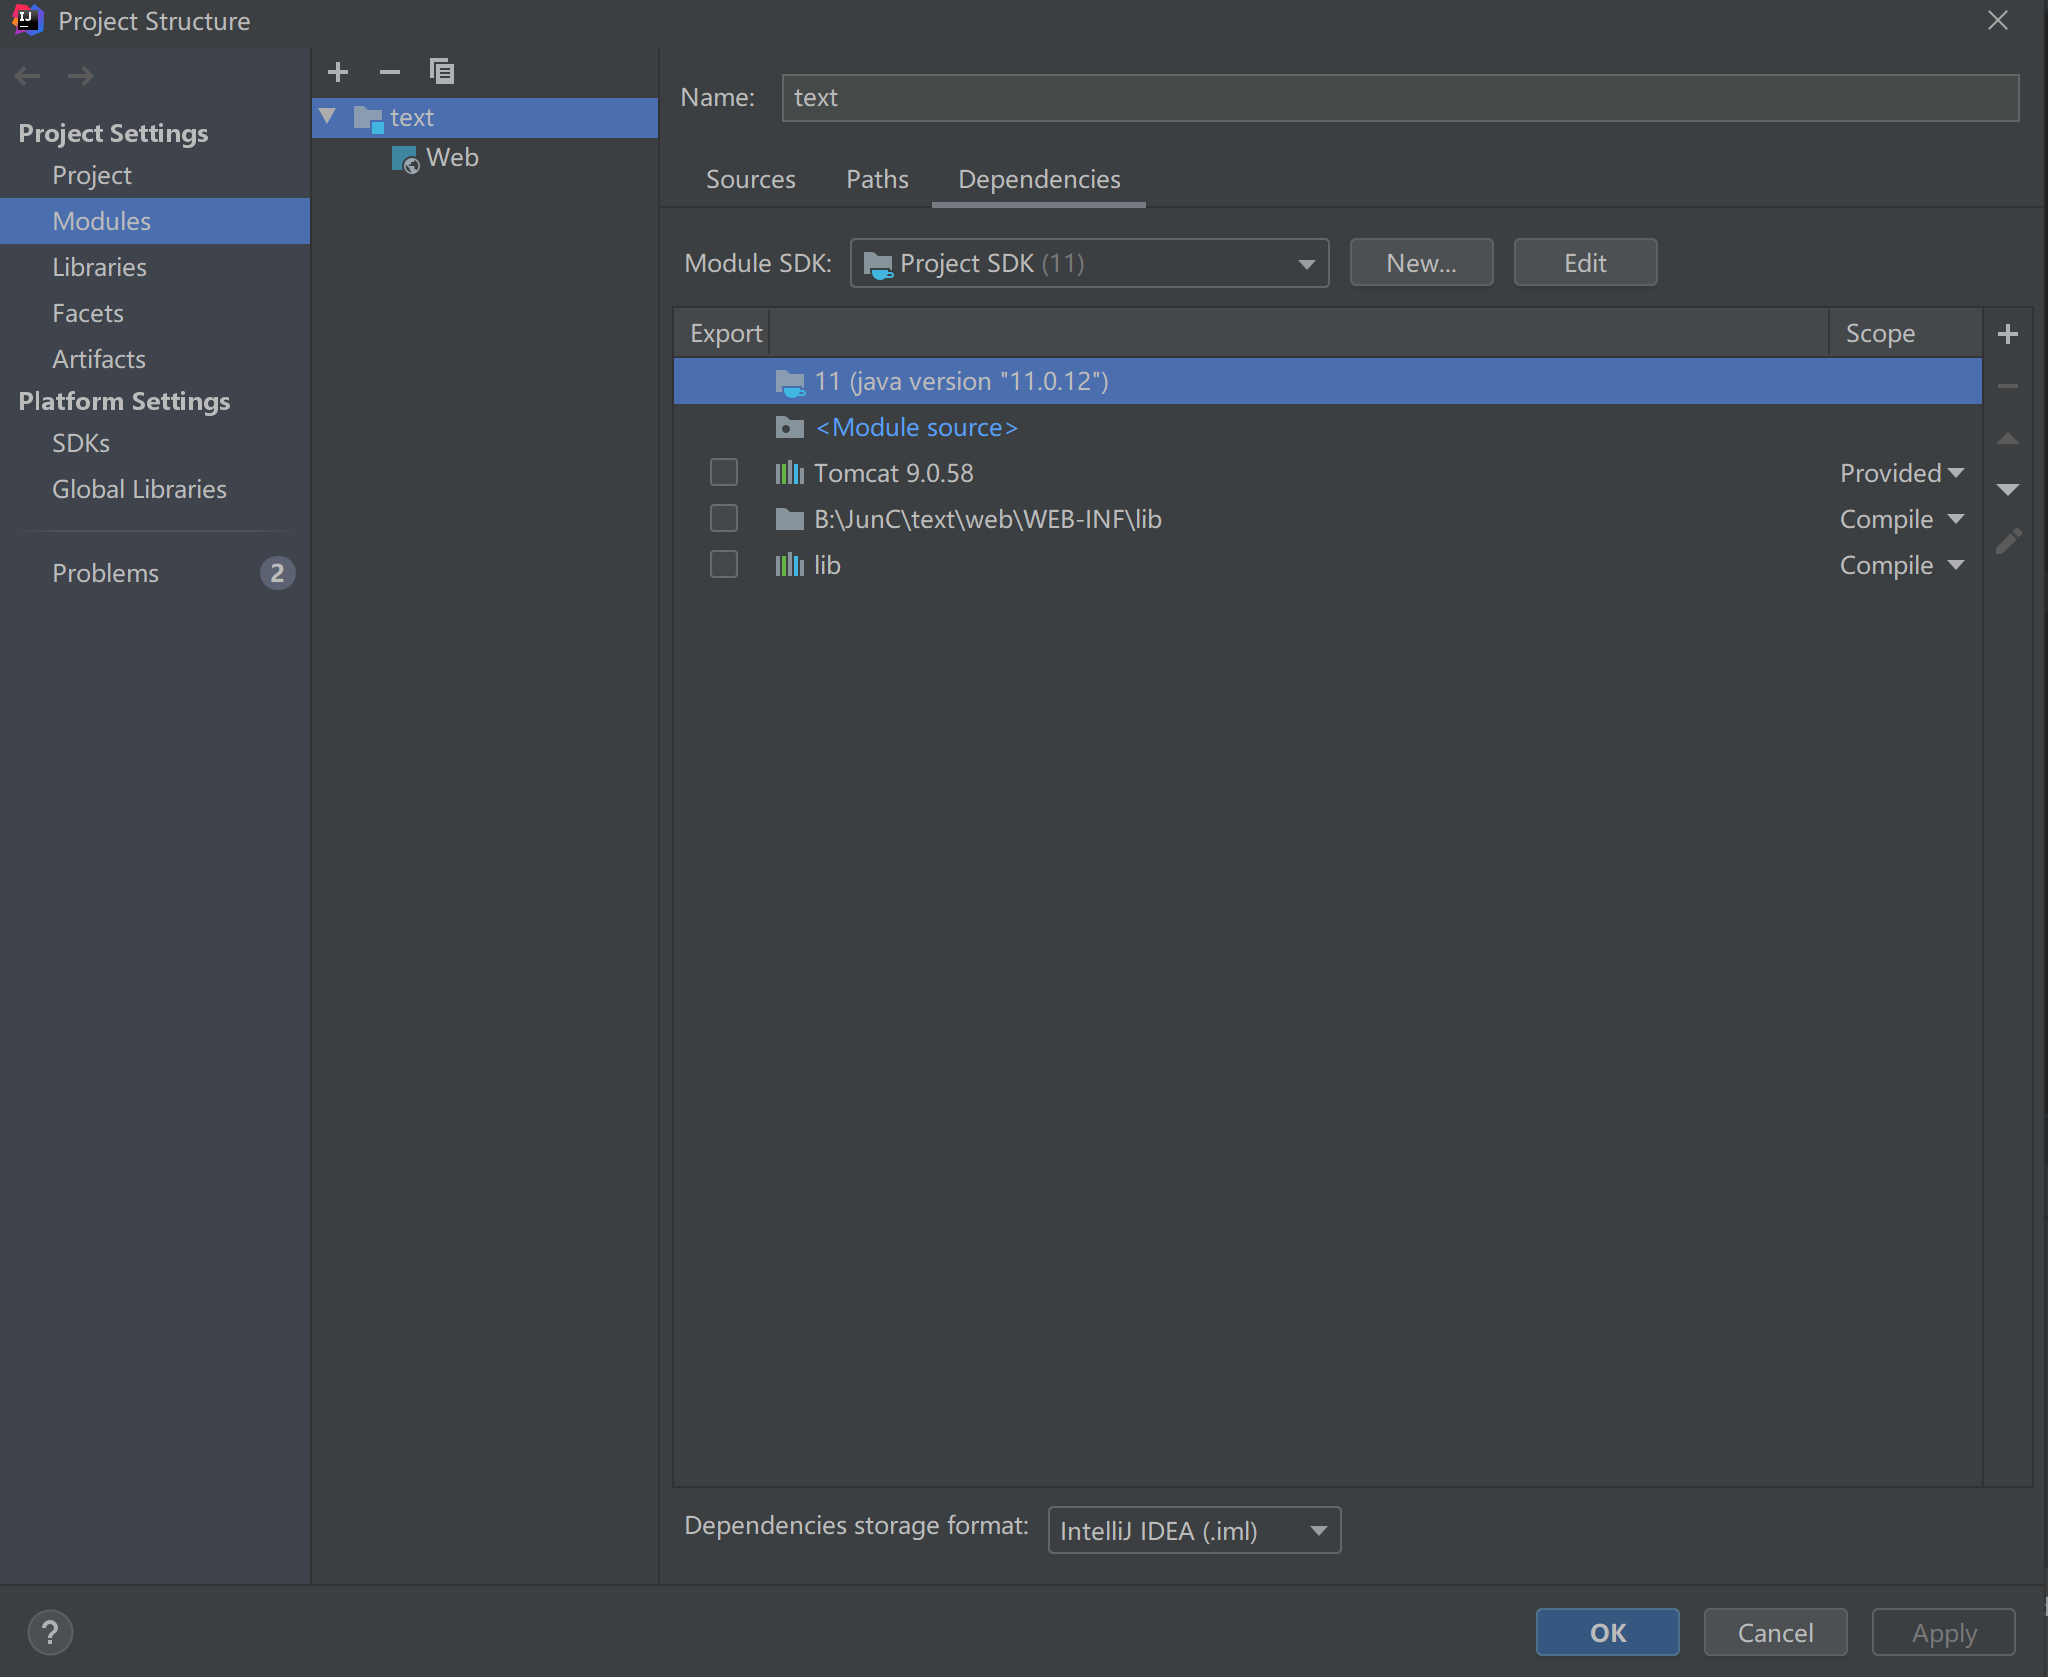Open the dependencies storage format dropdown
This screenshot has width=2048, height=1677.
click(1194, 1530)
